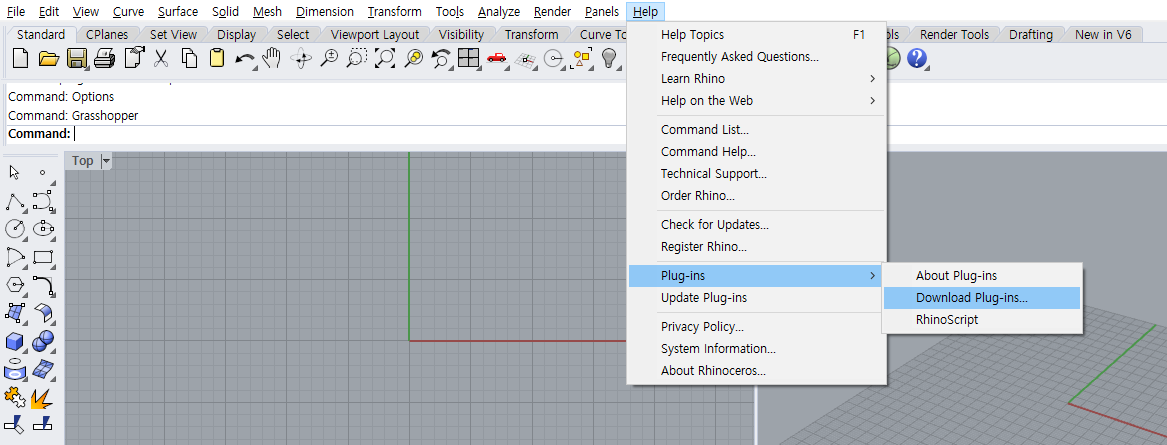This screenshot has height=445, width=1167.
Task: Select Update Plug-ins menu entry
Action: (x=756, y=298)
